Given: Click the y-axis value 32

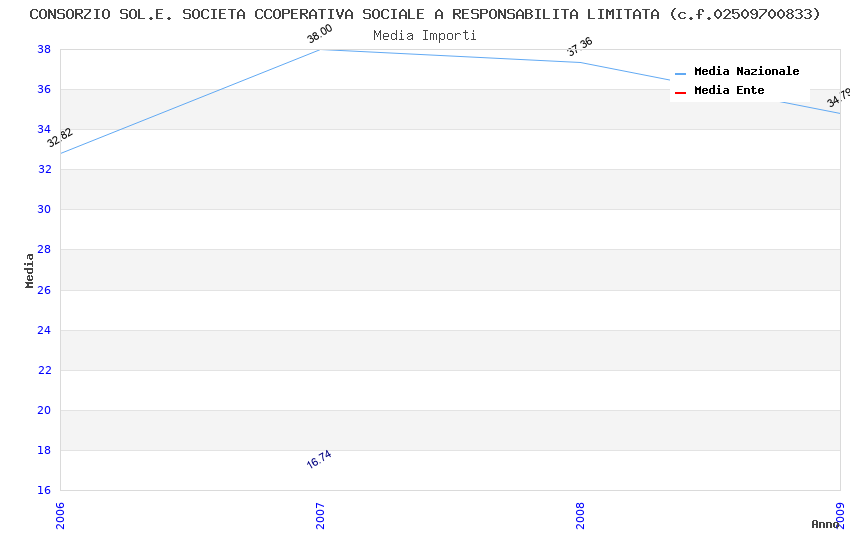Looking at the screenshot, I should (44, 170).
